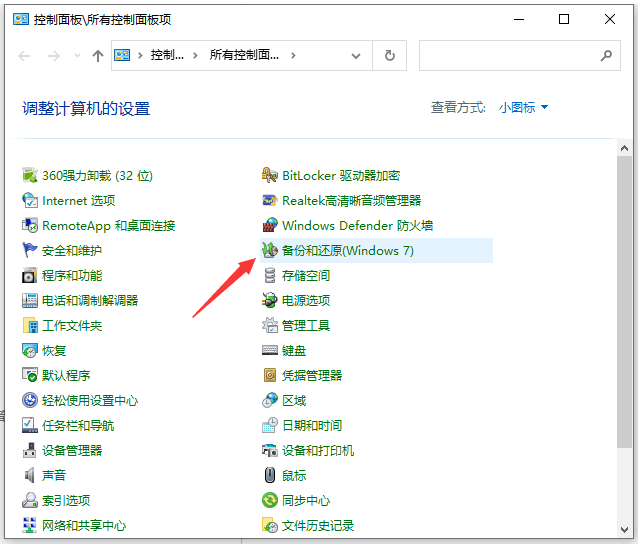Click the 索引选项 icon
The height and width of the screenshot is (544, 638).
pyautogui.click(x=30, y=500)
